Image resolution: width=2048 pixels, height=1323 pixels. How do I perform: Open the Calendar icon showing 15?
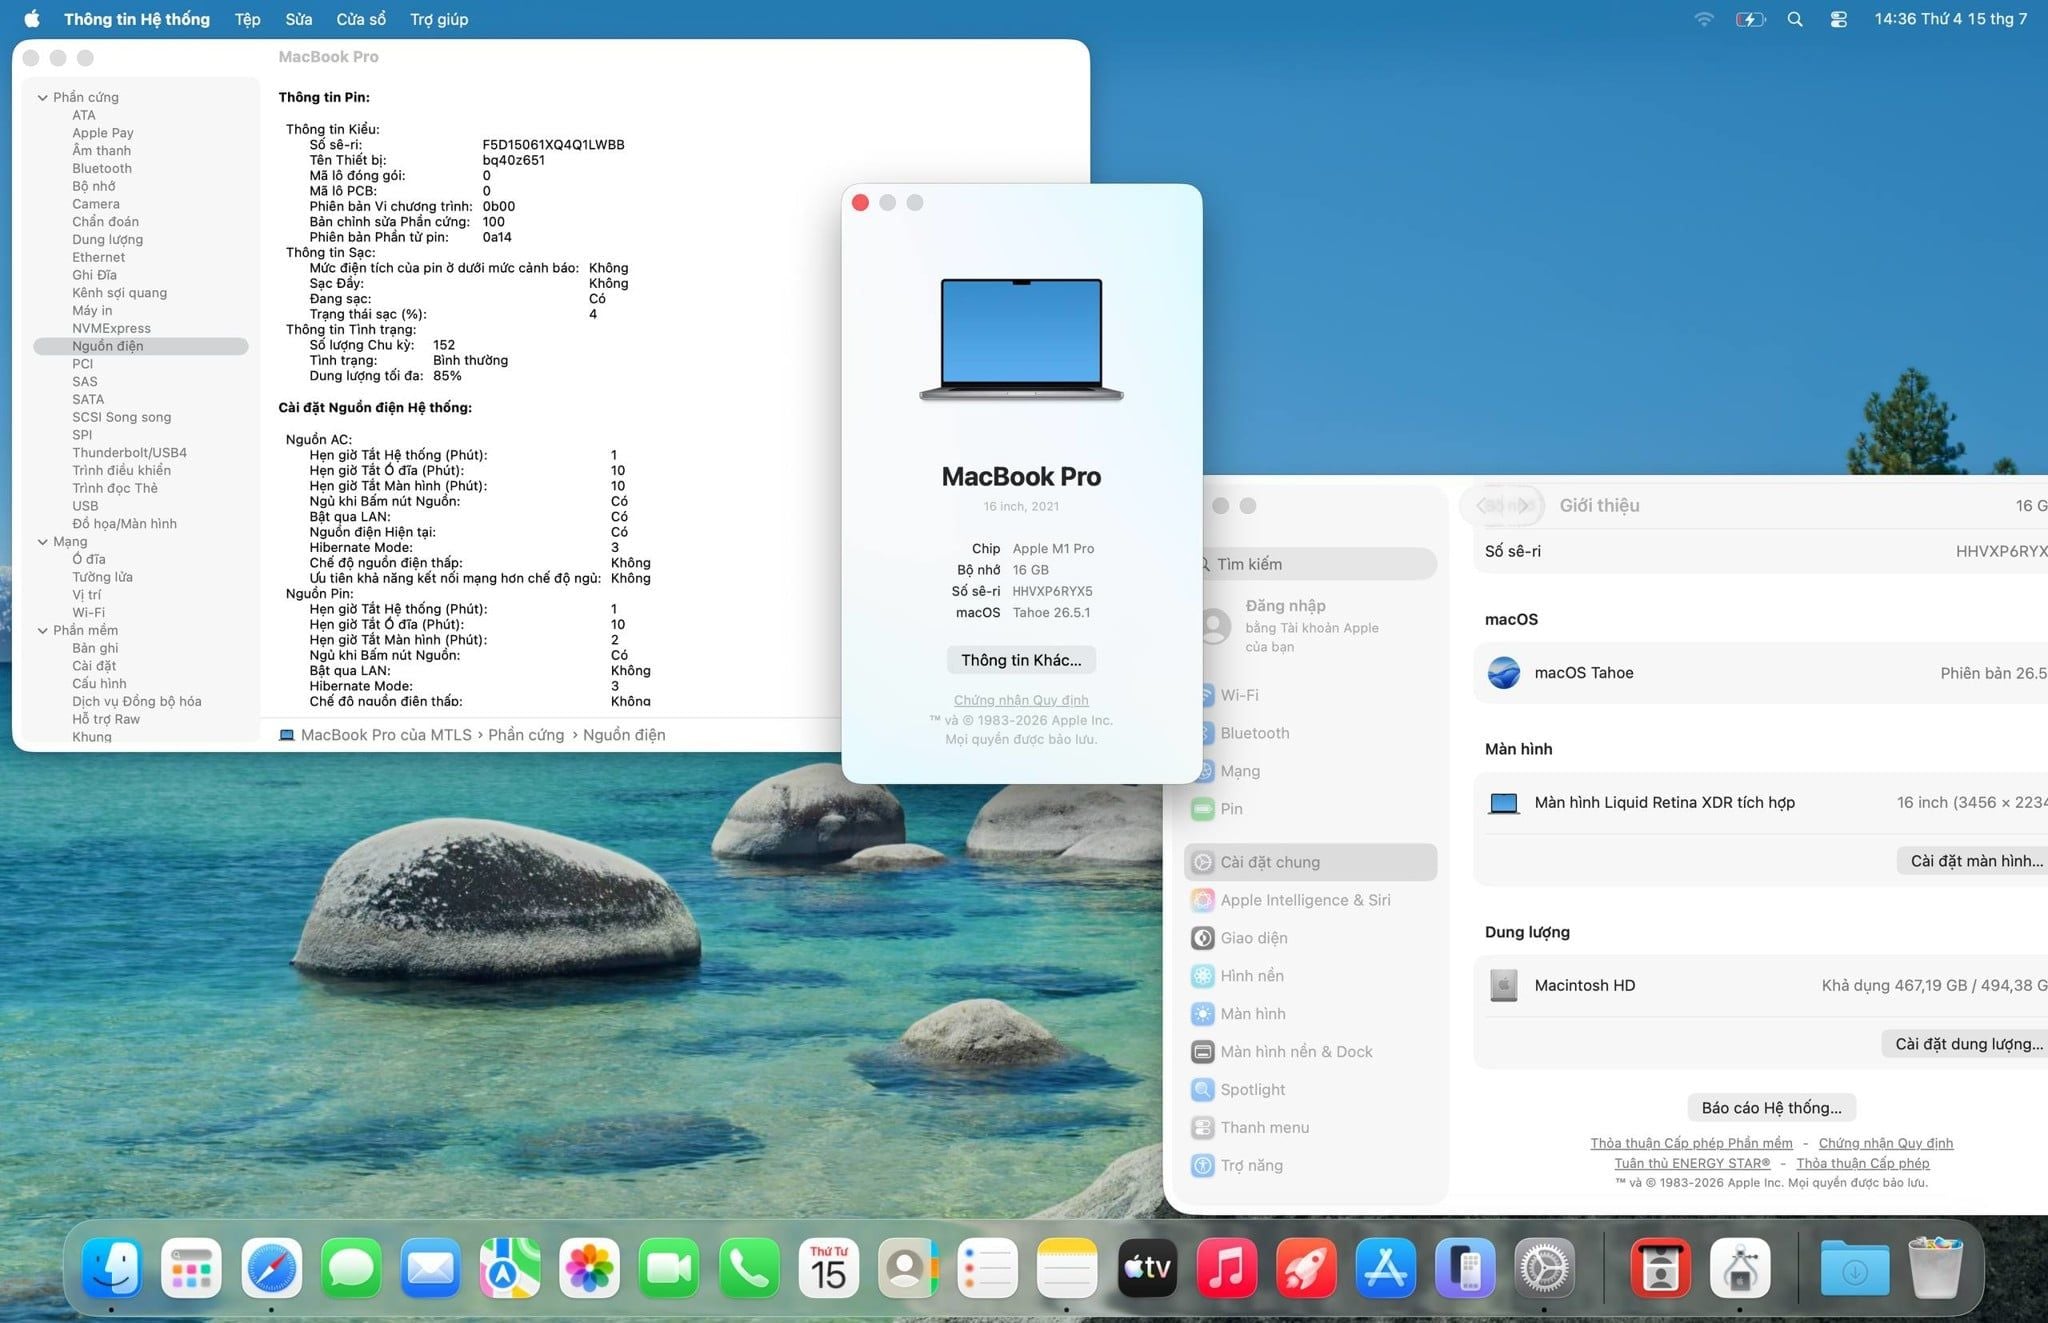coord(829,1268)
